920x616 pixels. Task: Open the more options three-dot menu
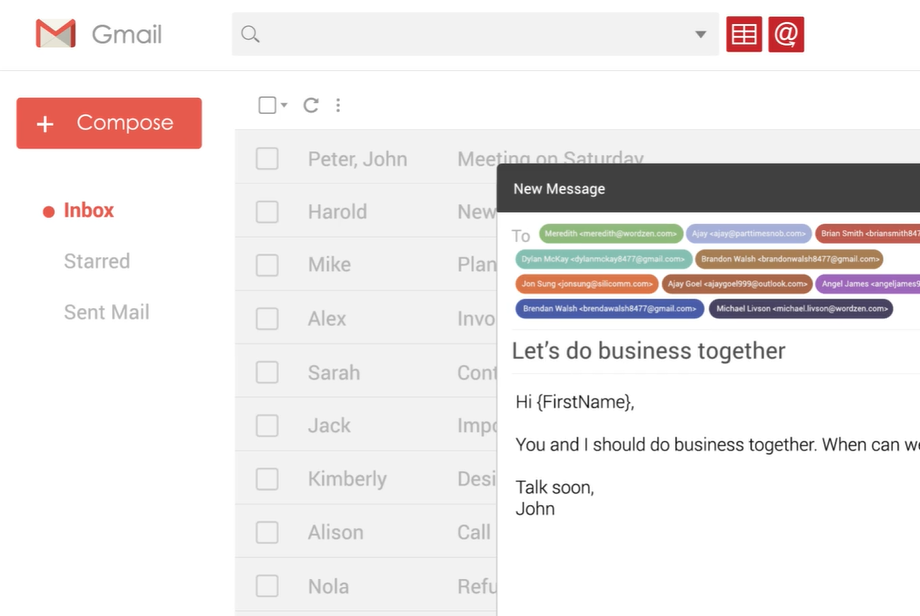(x=338, y=104)
